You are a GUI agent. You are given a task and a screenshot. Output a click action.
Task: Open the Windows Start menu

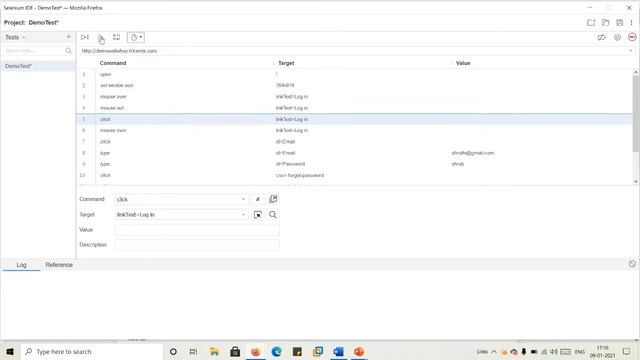click(x=10, y=351)
